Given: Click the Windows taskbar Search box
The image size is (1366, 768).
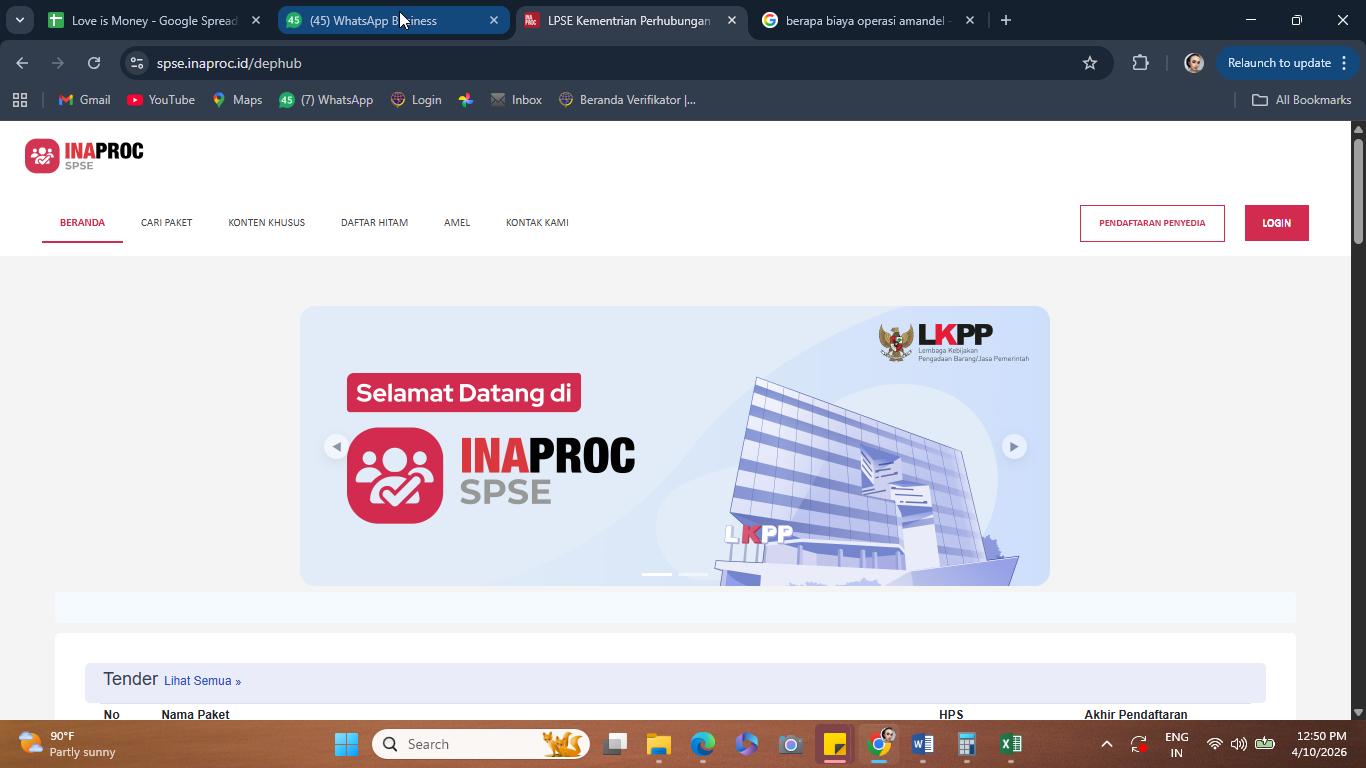Looking at the screenshot, I should coord(481,744).
